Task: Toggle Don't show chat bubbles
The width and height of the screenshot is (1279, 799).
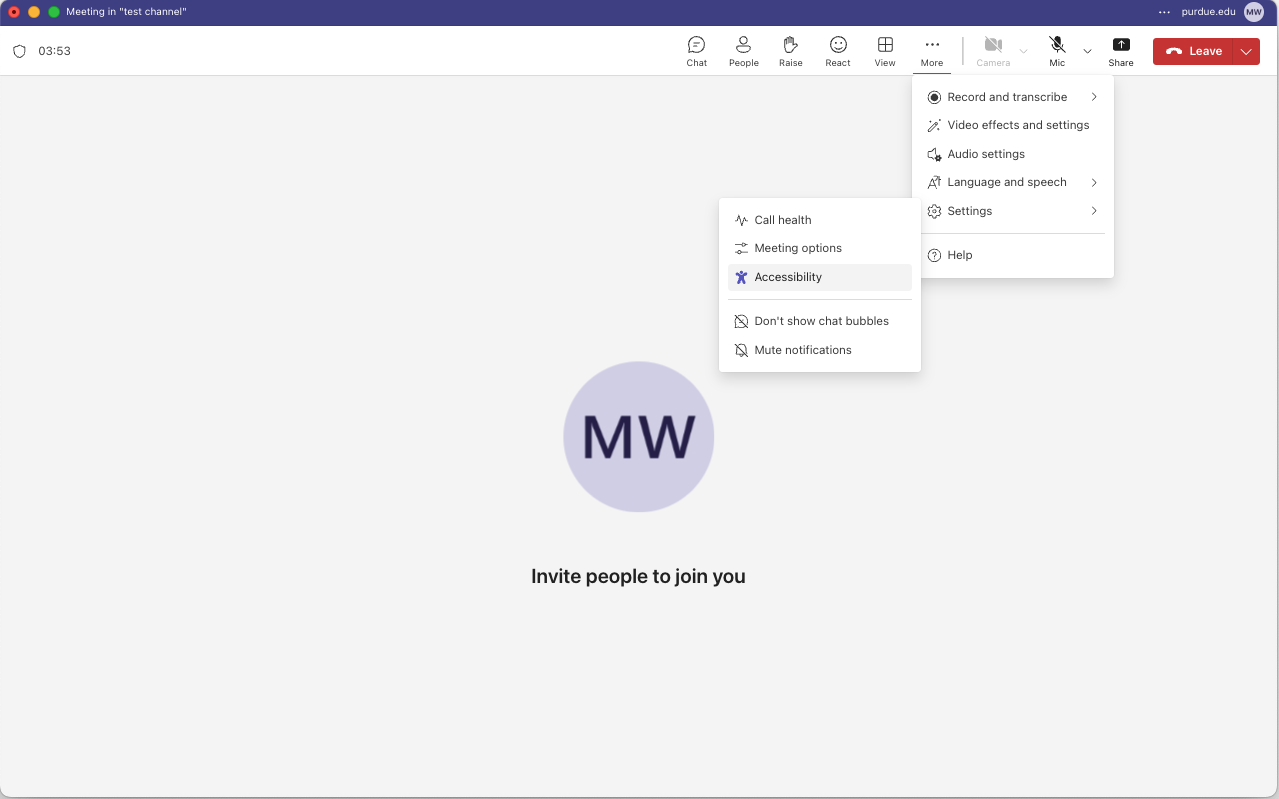Action: [820, 321]
